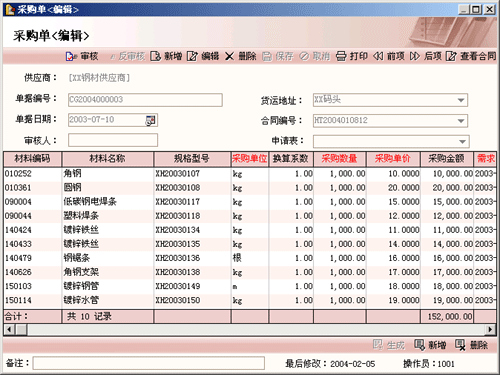The image size is (500, 375).
Task: Click the 打印 (print) printer icon
Action: click(341, 56)
